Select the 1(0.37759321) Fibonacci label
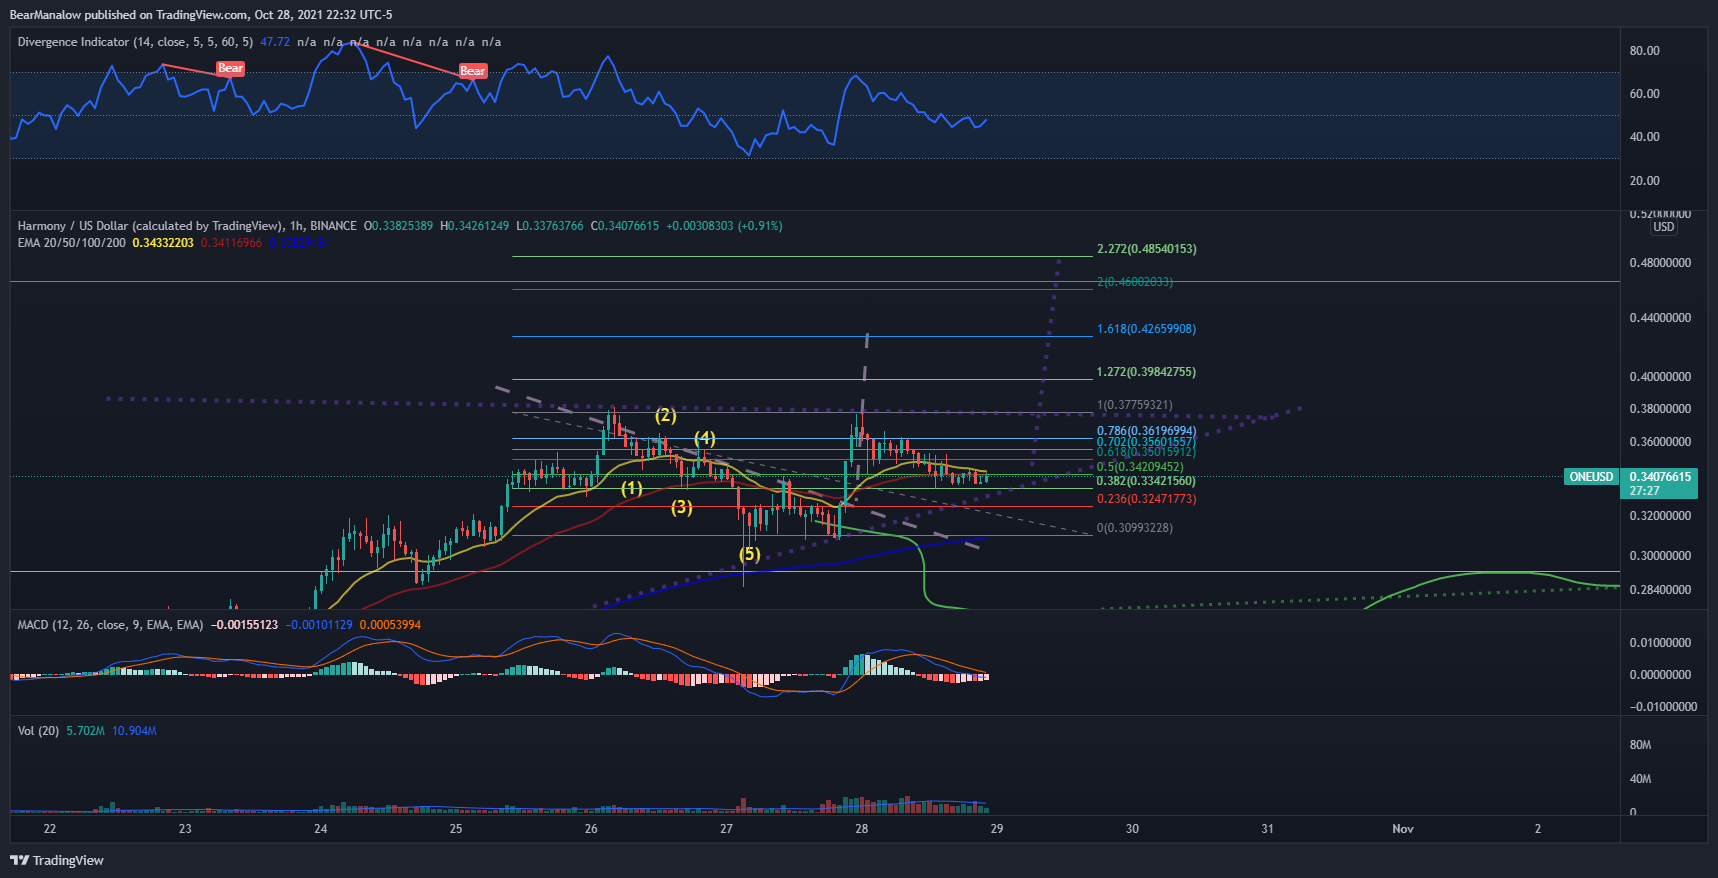The image size is (1718, 878). coord(1135,405)
